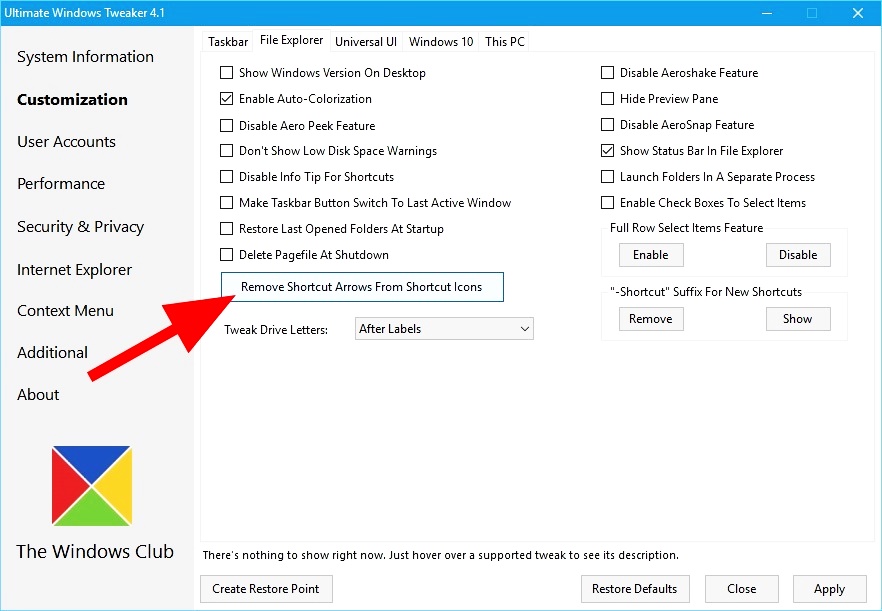Uncheck Enable Auto-Colorization

[226, 98]
